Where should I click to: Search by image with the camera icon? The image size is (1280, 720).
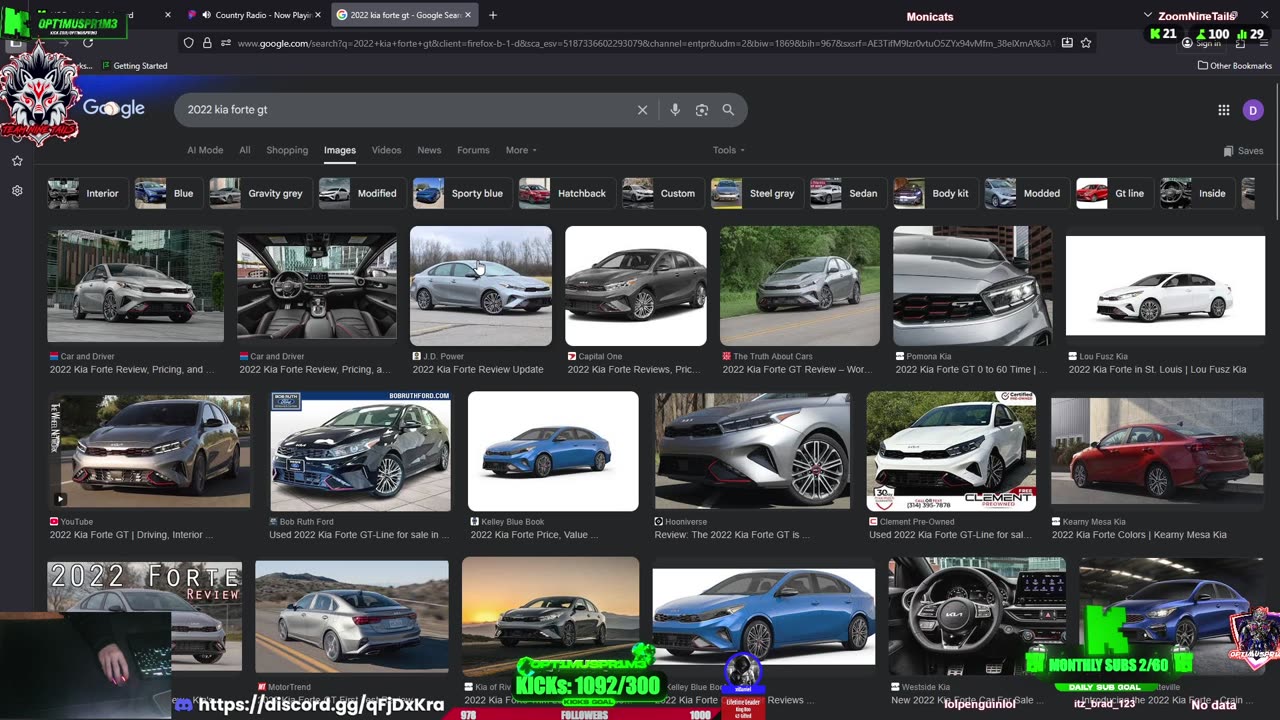point(702,110)
